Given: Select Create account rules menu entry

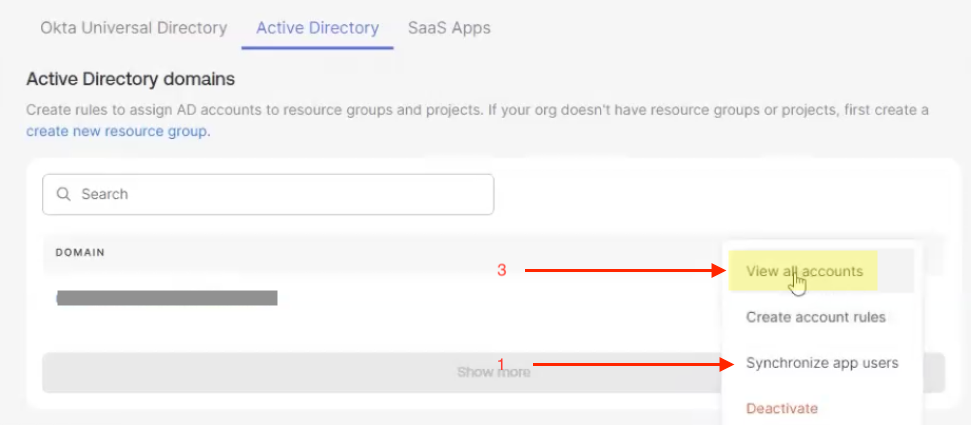Looking at the screenshot, I should pyautogui.click(x=816, y=317).
